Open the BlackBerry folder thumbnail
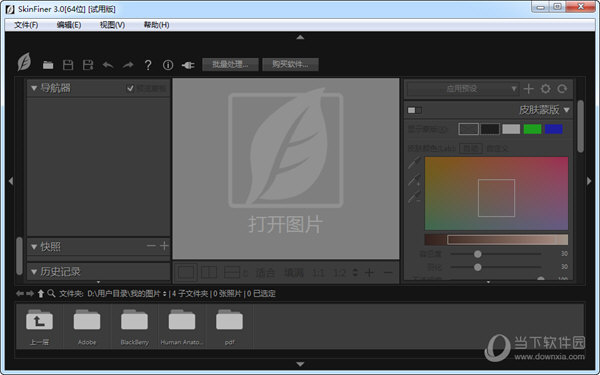Viewport: 600px width, 375px height. click(x=134, y=326)
